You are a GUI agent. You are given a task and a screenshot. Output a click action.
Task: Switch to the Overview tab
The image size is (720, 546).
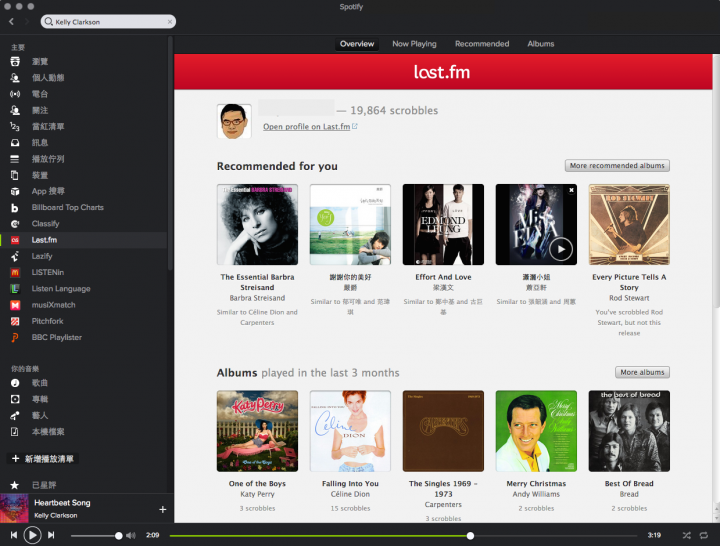357,44
